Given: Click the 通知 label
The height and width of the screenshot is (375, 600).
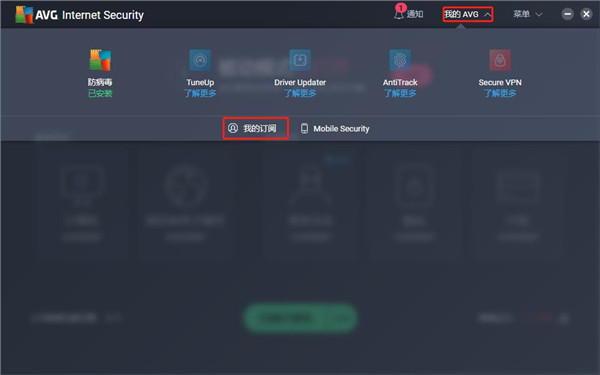Looking at the screenshot, I should pyautogui.click(x=415, y=14).
